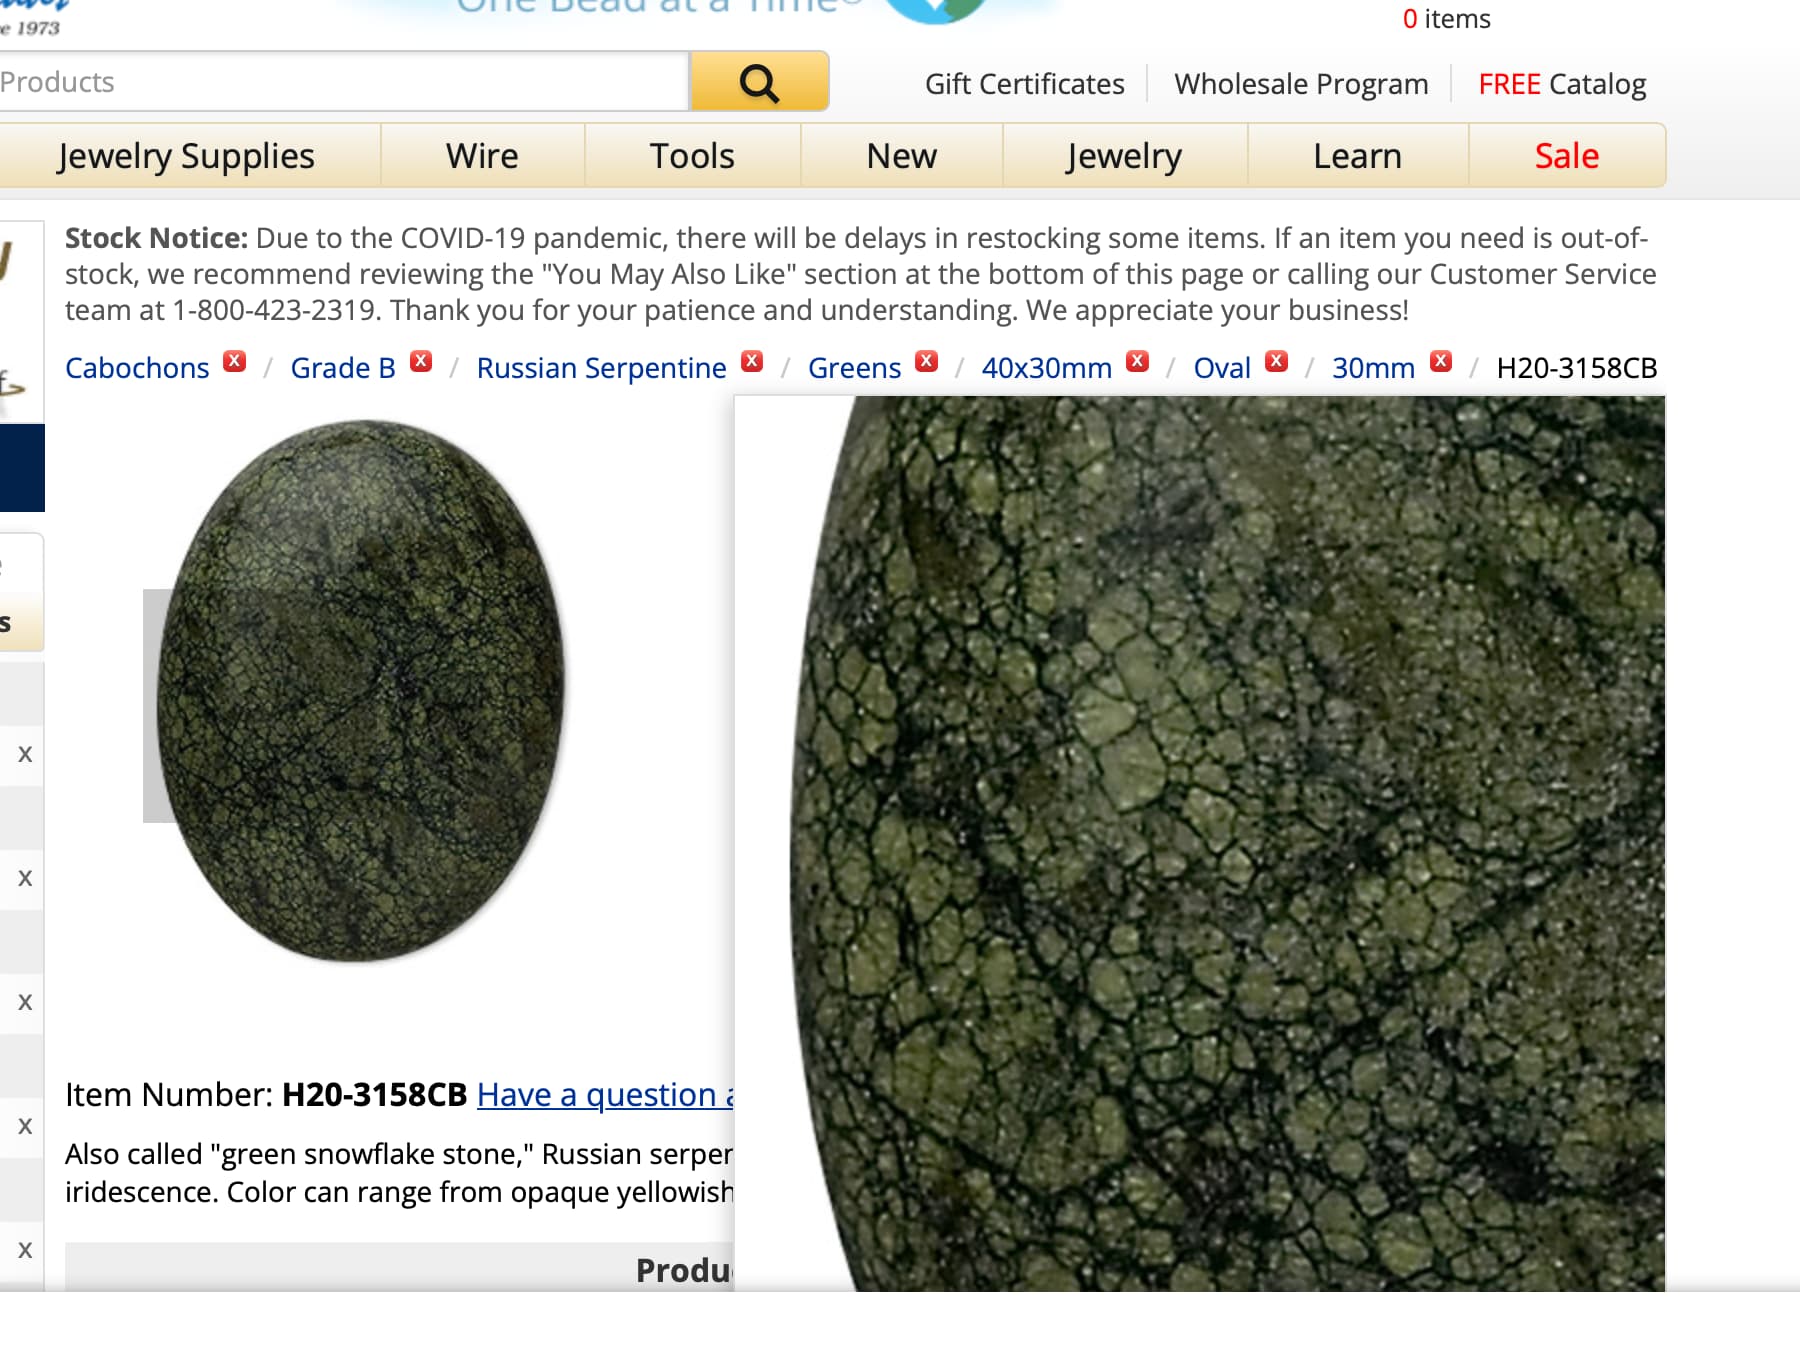
Task: Remove the Greens filter via red X
Action: coord(927,362)
